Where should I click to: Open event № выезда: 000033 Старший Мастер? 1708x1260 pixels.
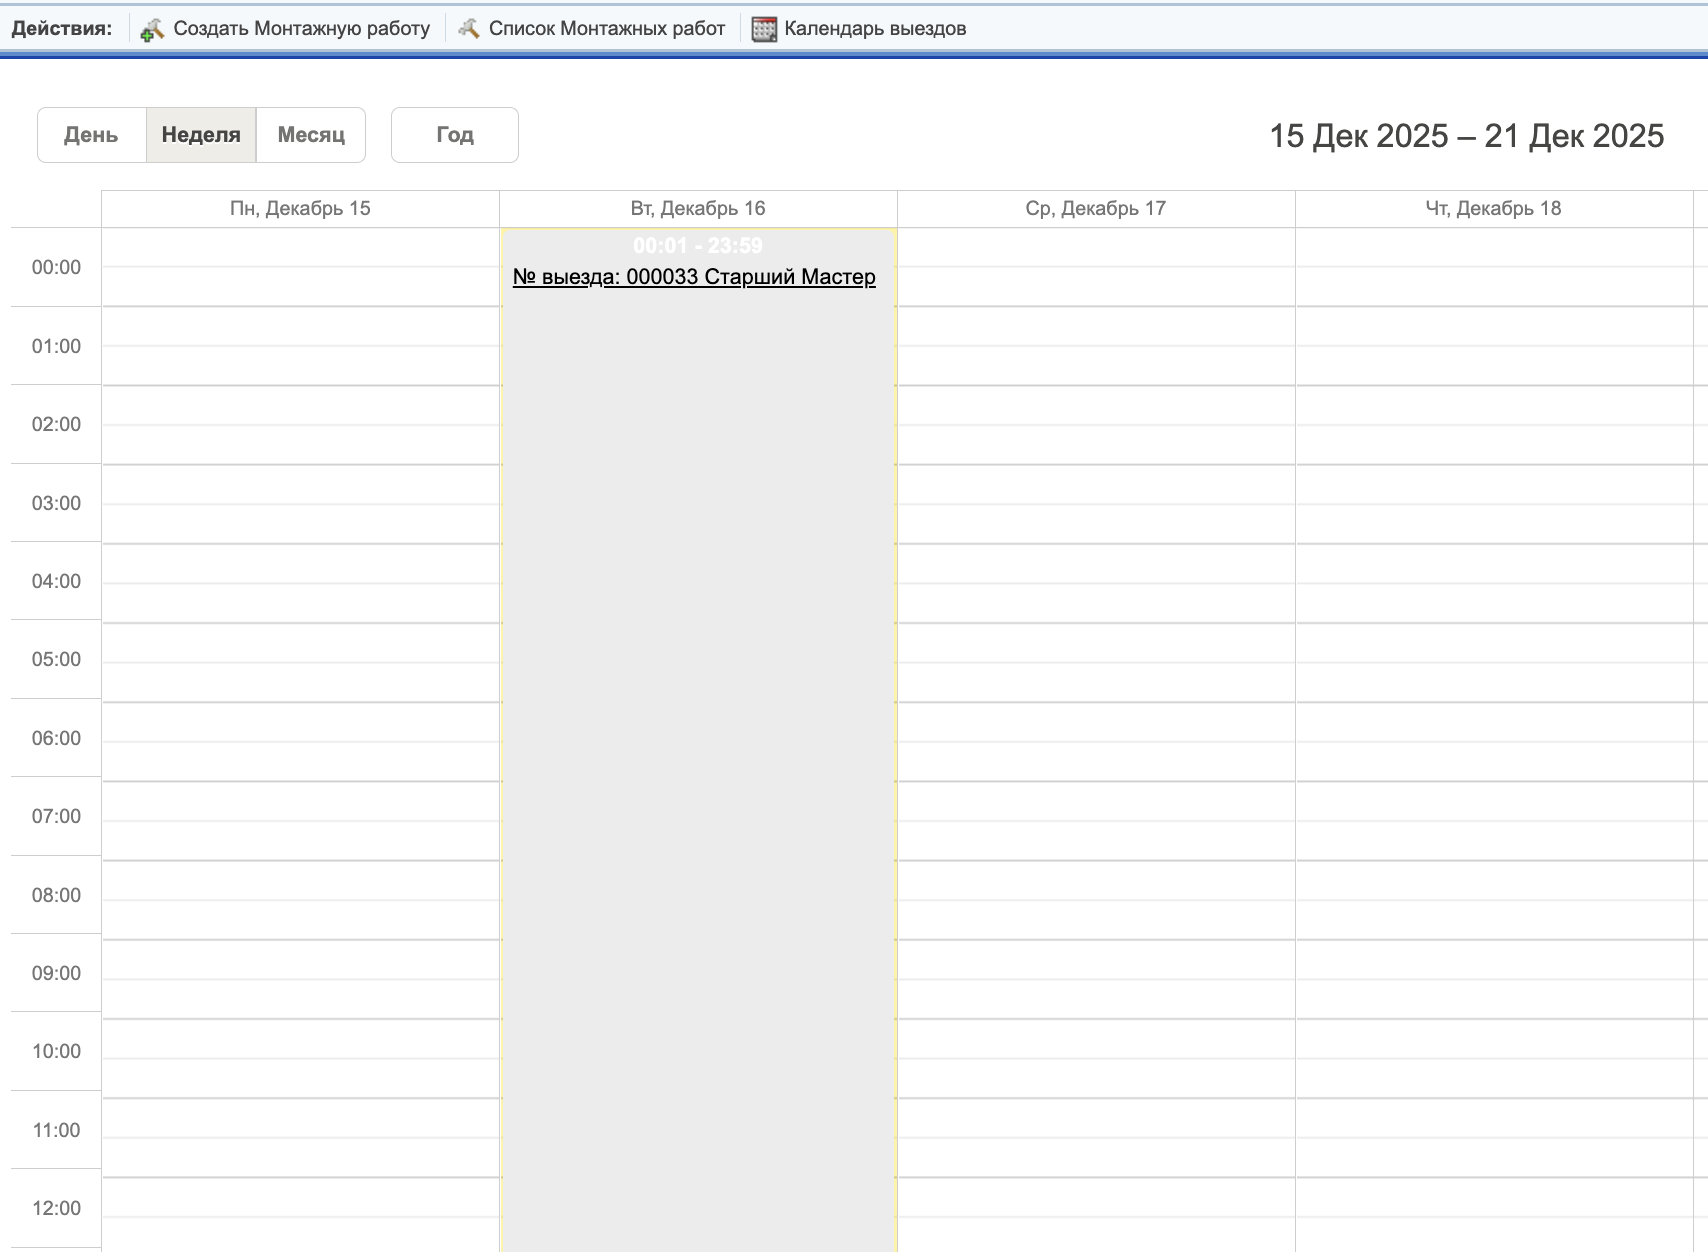coord(694,277)
